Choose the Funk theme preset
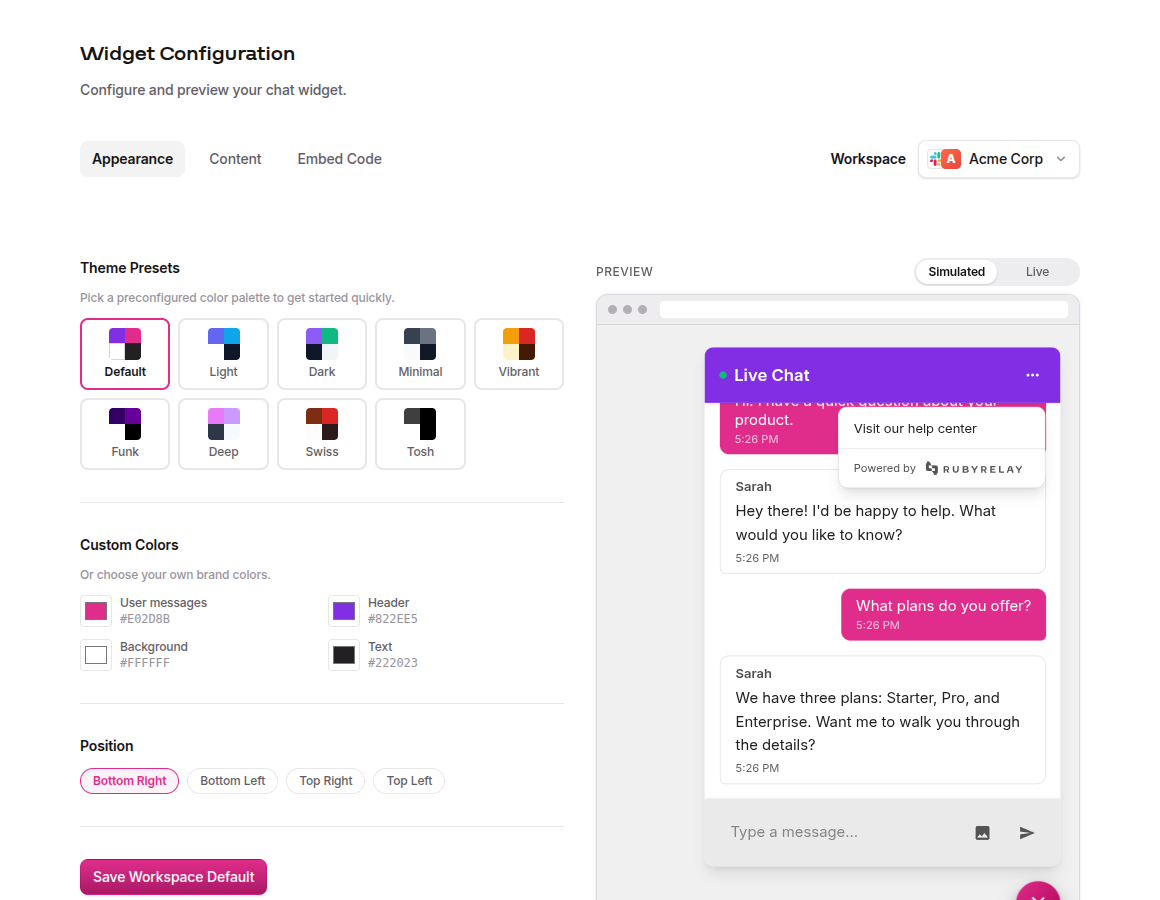 [x=125, y=433]
